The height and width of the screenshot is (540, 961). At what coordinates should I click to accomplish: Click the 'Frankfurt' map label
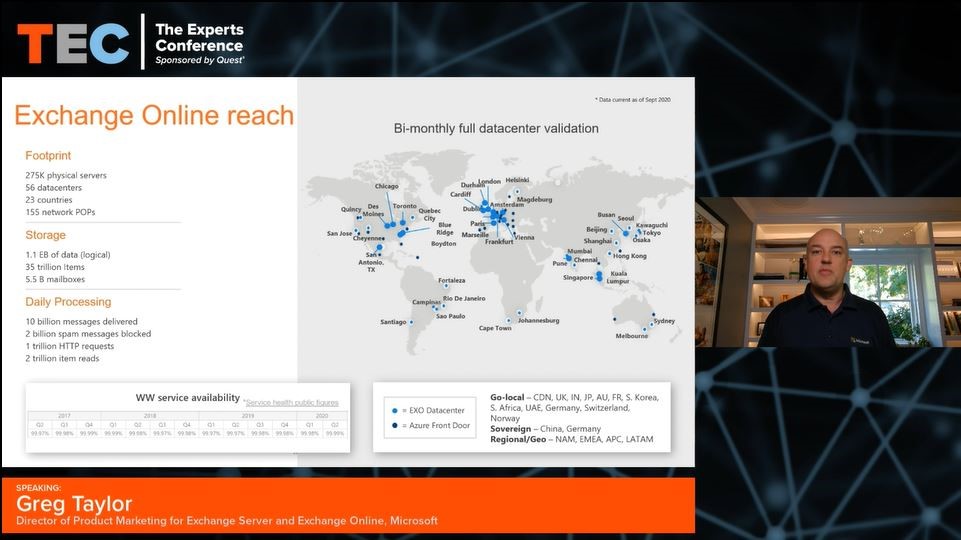[499, 241]
